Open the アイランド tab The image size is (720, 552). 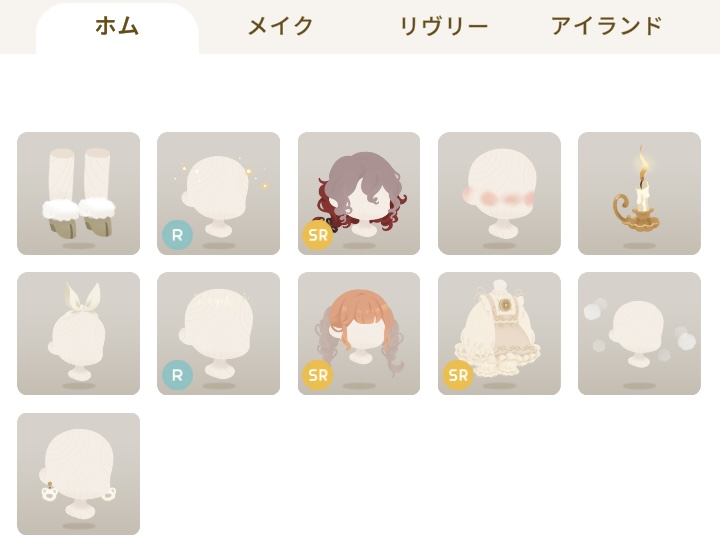tap(607, 26)
